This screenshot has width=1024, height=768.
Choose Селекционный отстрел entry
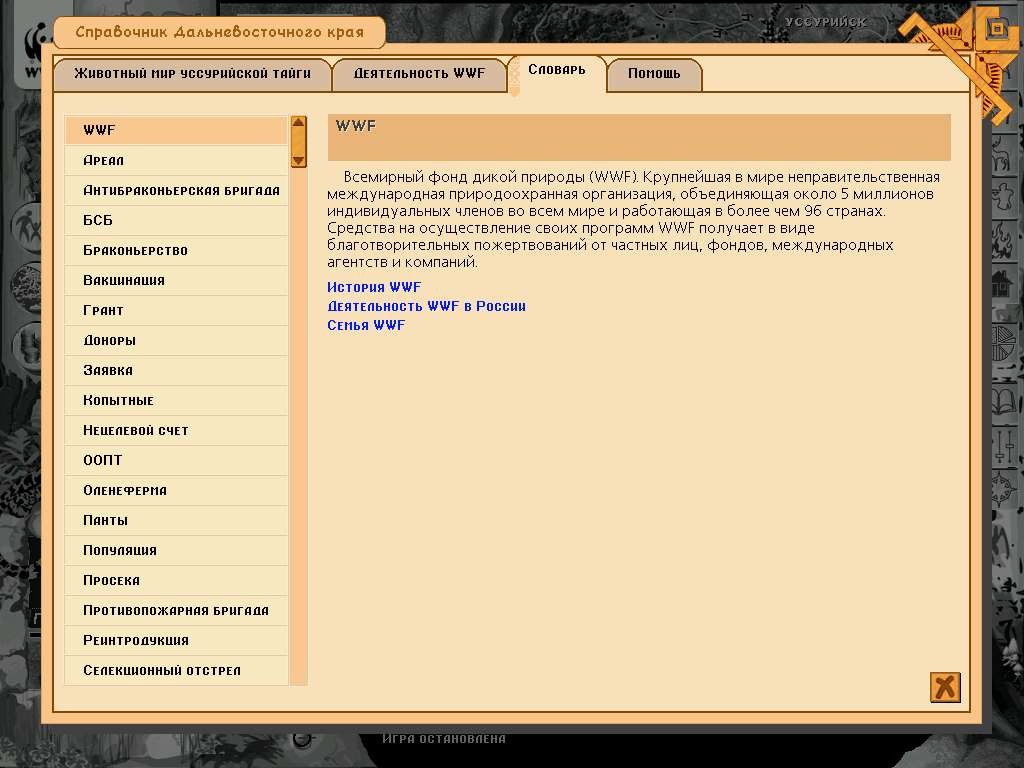click(x=176, y=671)
